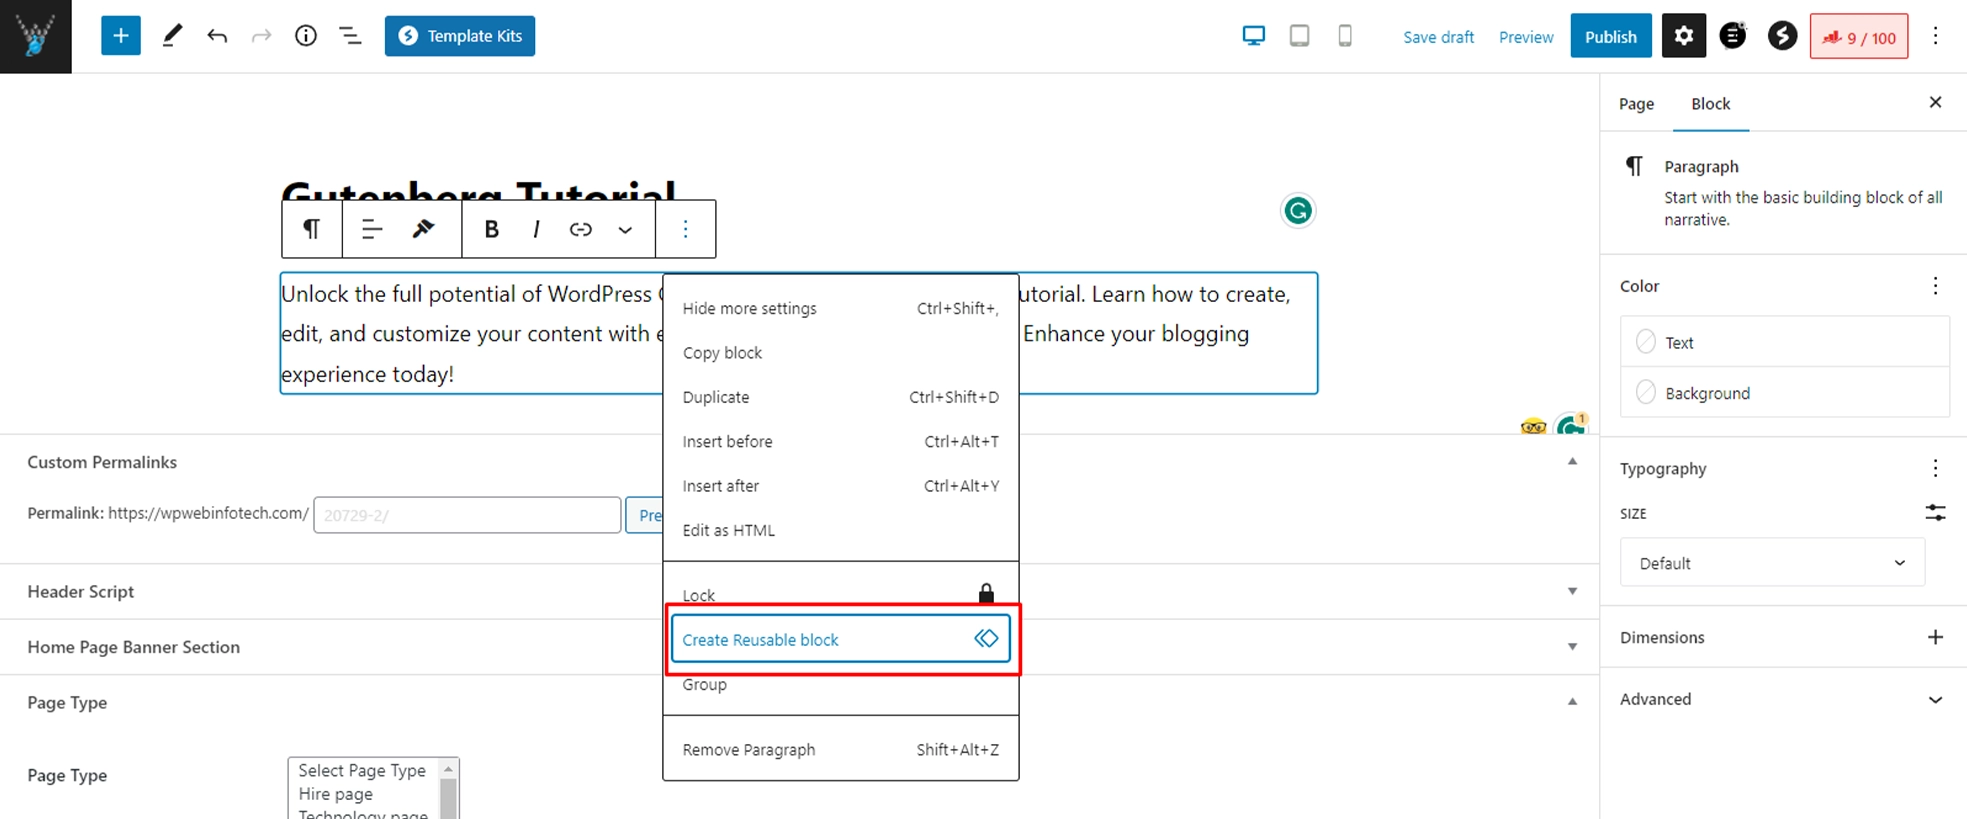
Task: Pick the Text color swatch
Action: click(1646, 342)
